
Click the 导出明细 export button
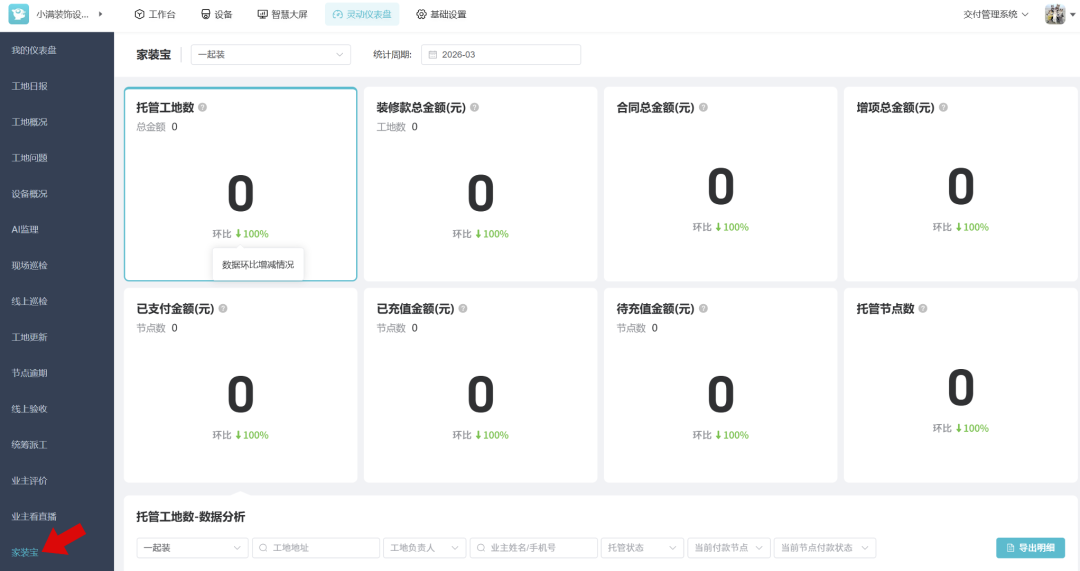(1030, 548)
